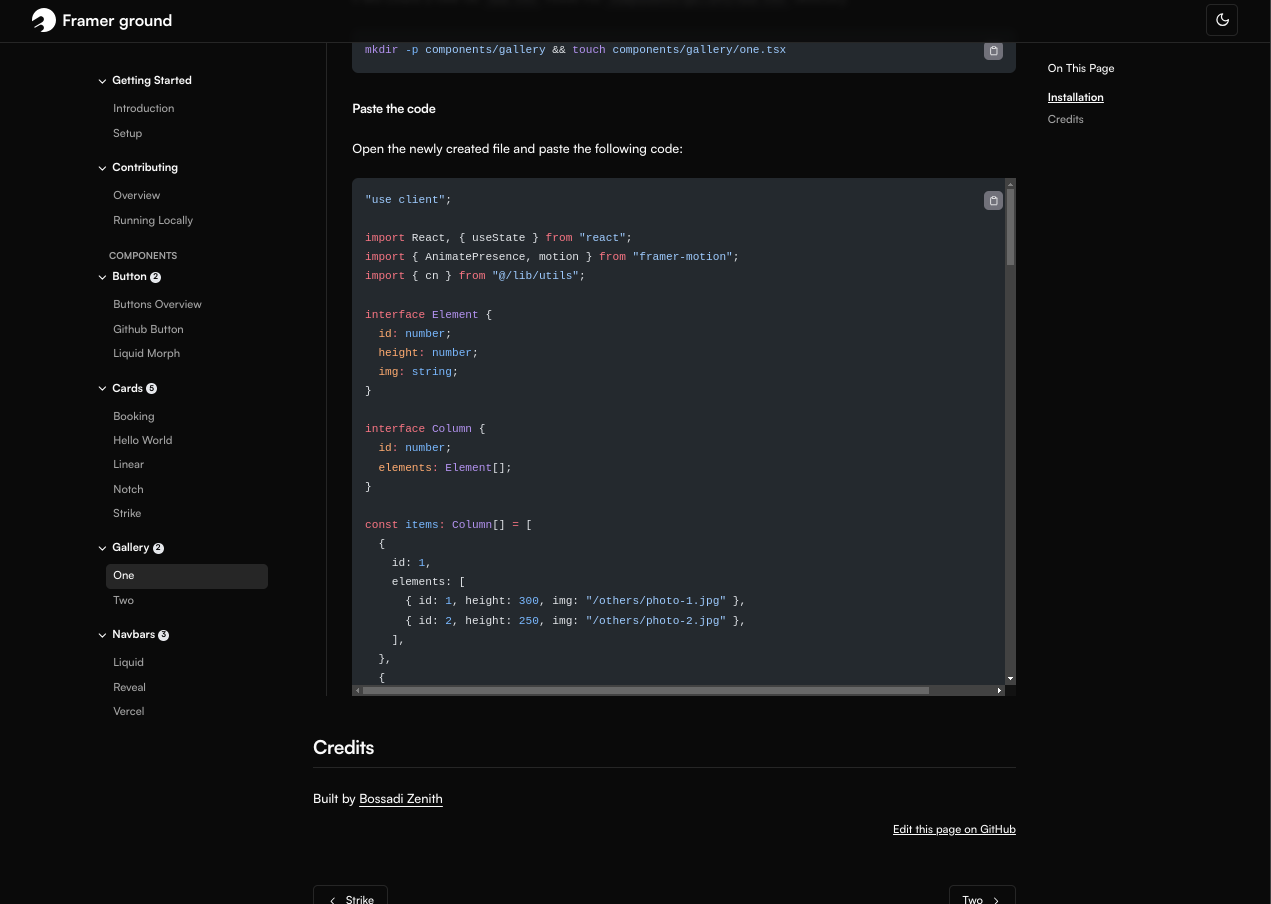Viewport: 1271px width, 904px height.
Task: Click the "interface Column {" code line
Action: click(x=425, y=429)
